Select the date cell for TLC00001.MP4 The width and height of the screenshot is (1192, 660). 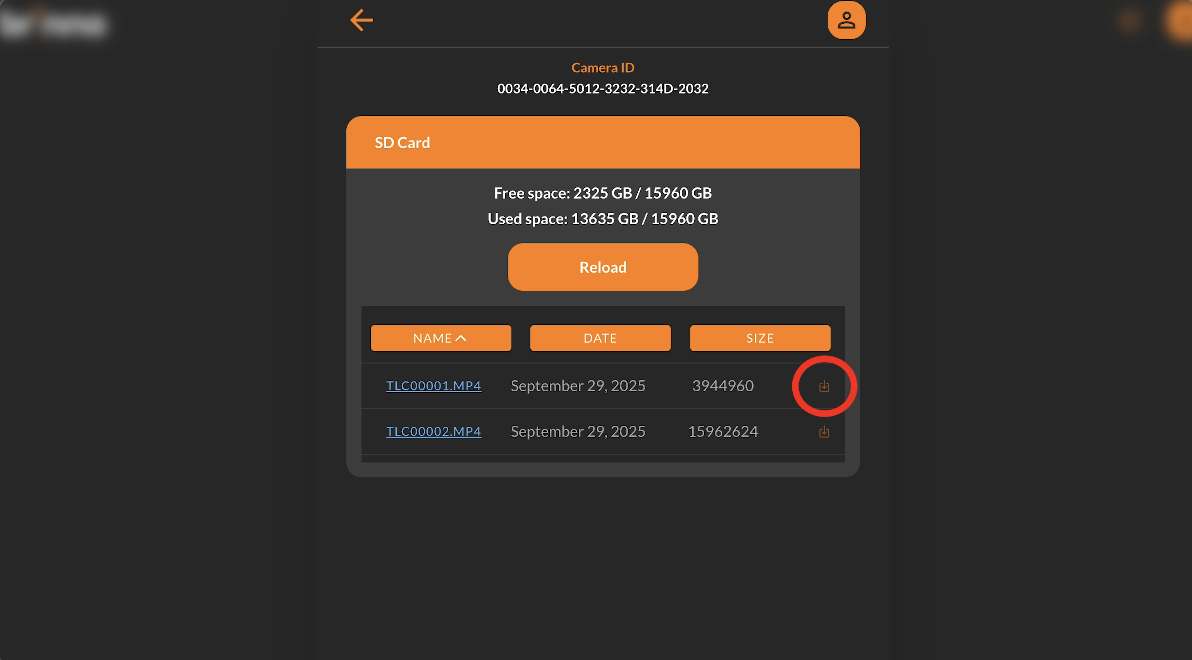pos(578,386)
